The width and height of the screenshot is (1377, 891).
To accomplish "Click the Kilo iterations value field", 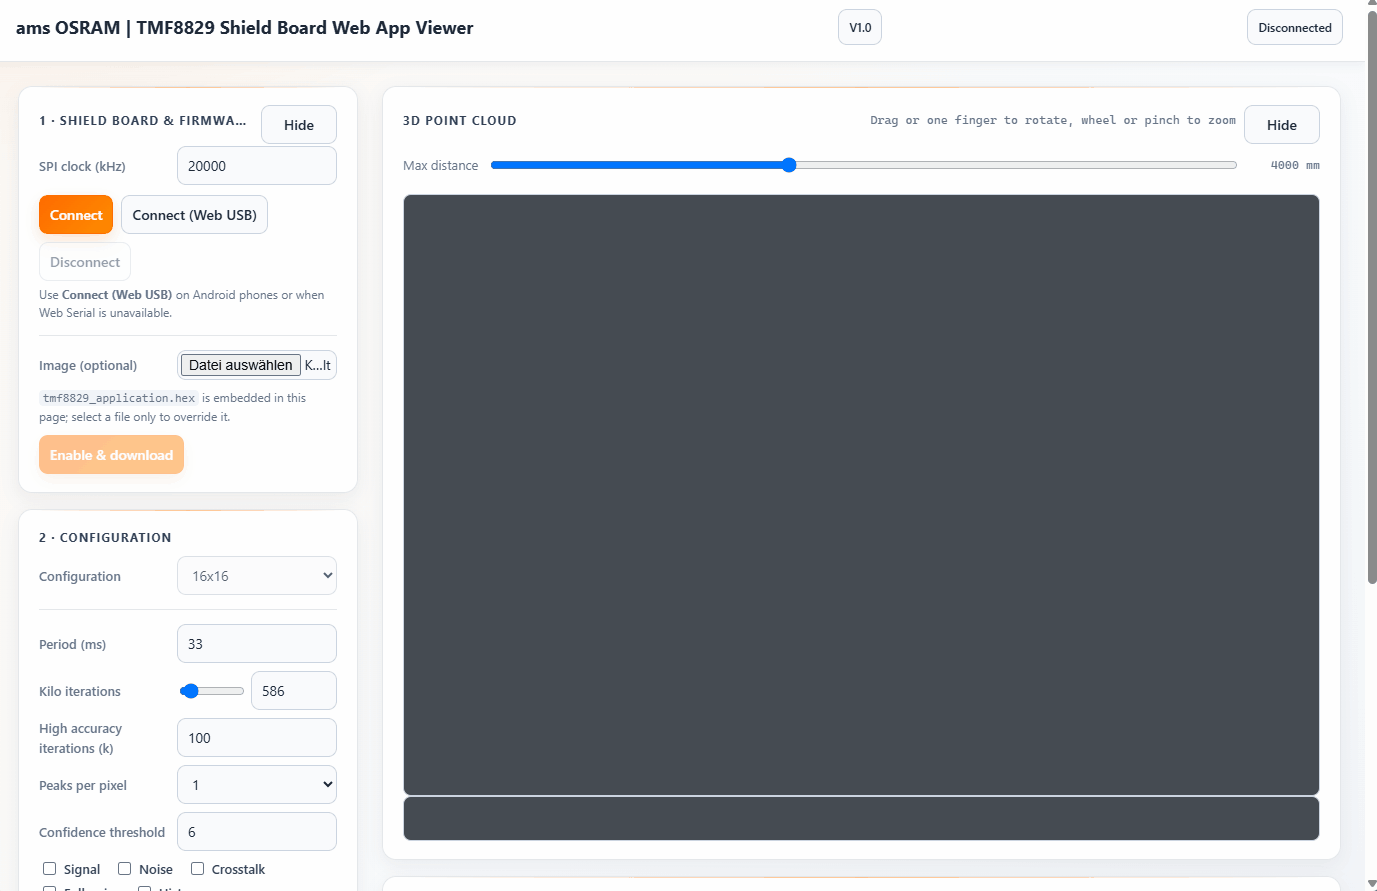I will coord(294,691).
